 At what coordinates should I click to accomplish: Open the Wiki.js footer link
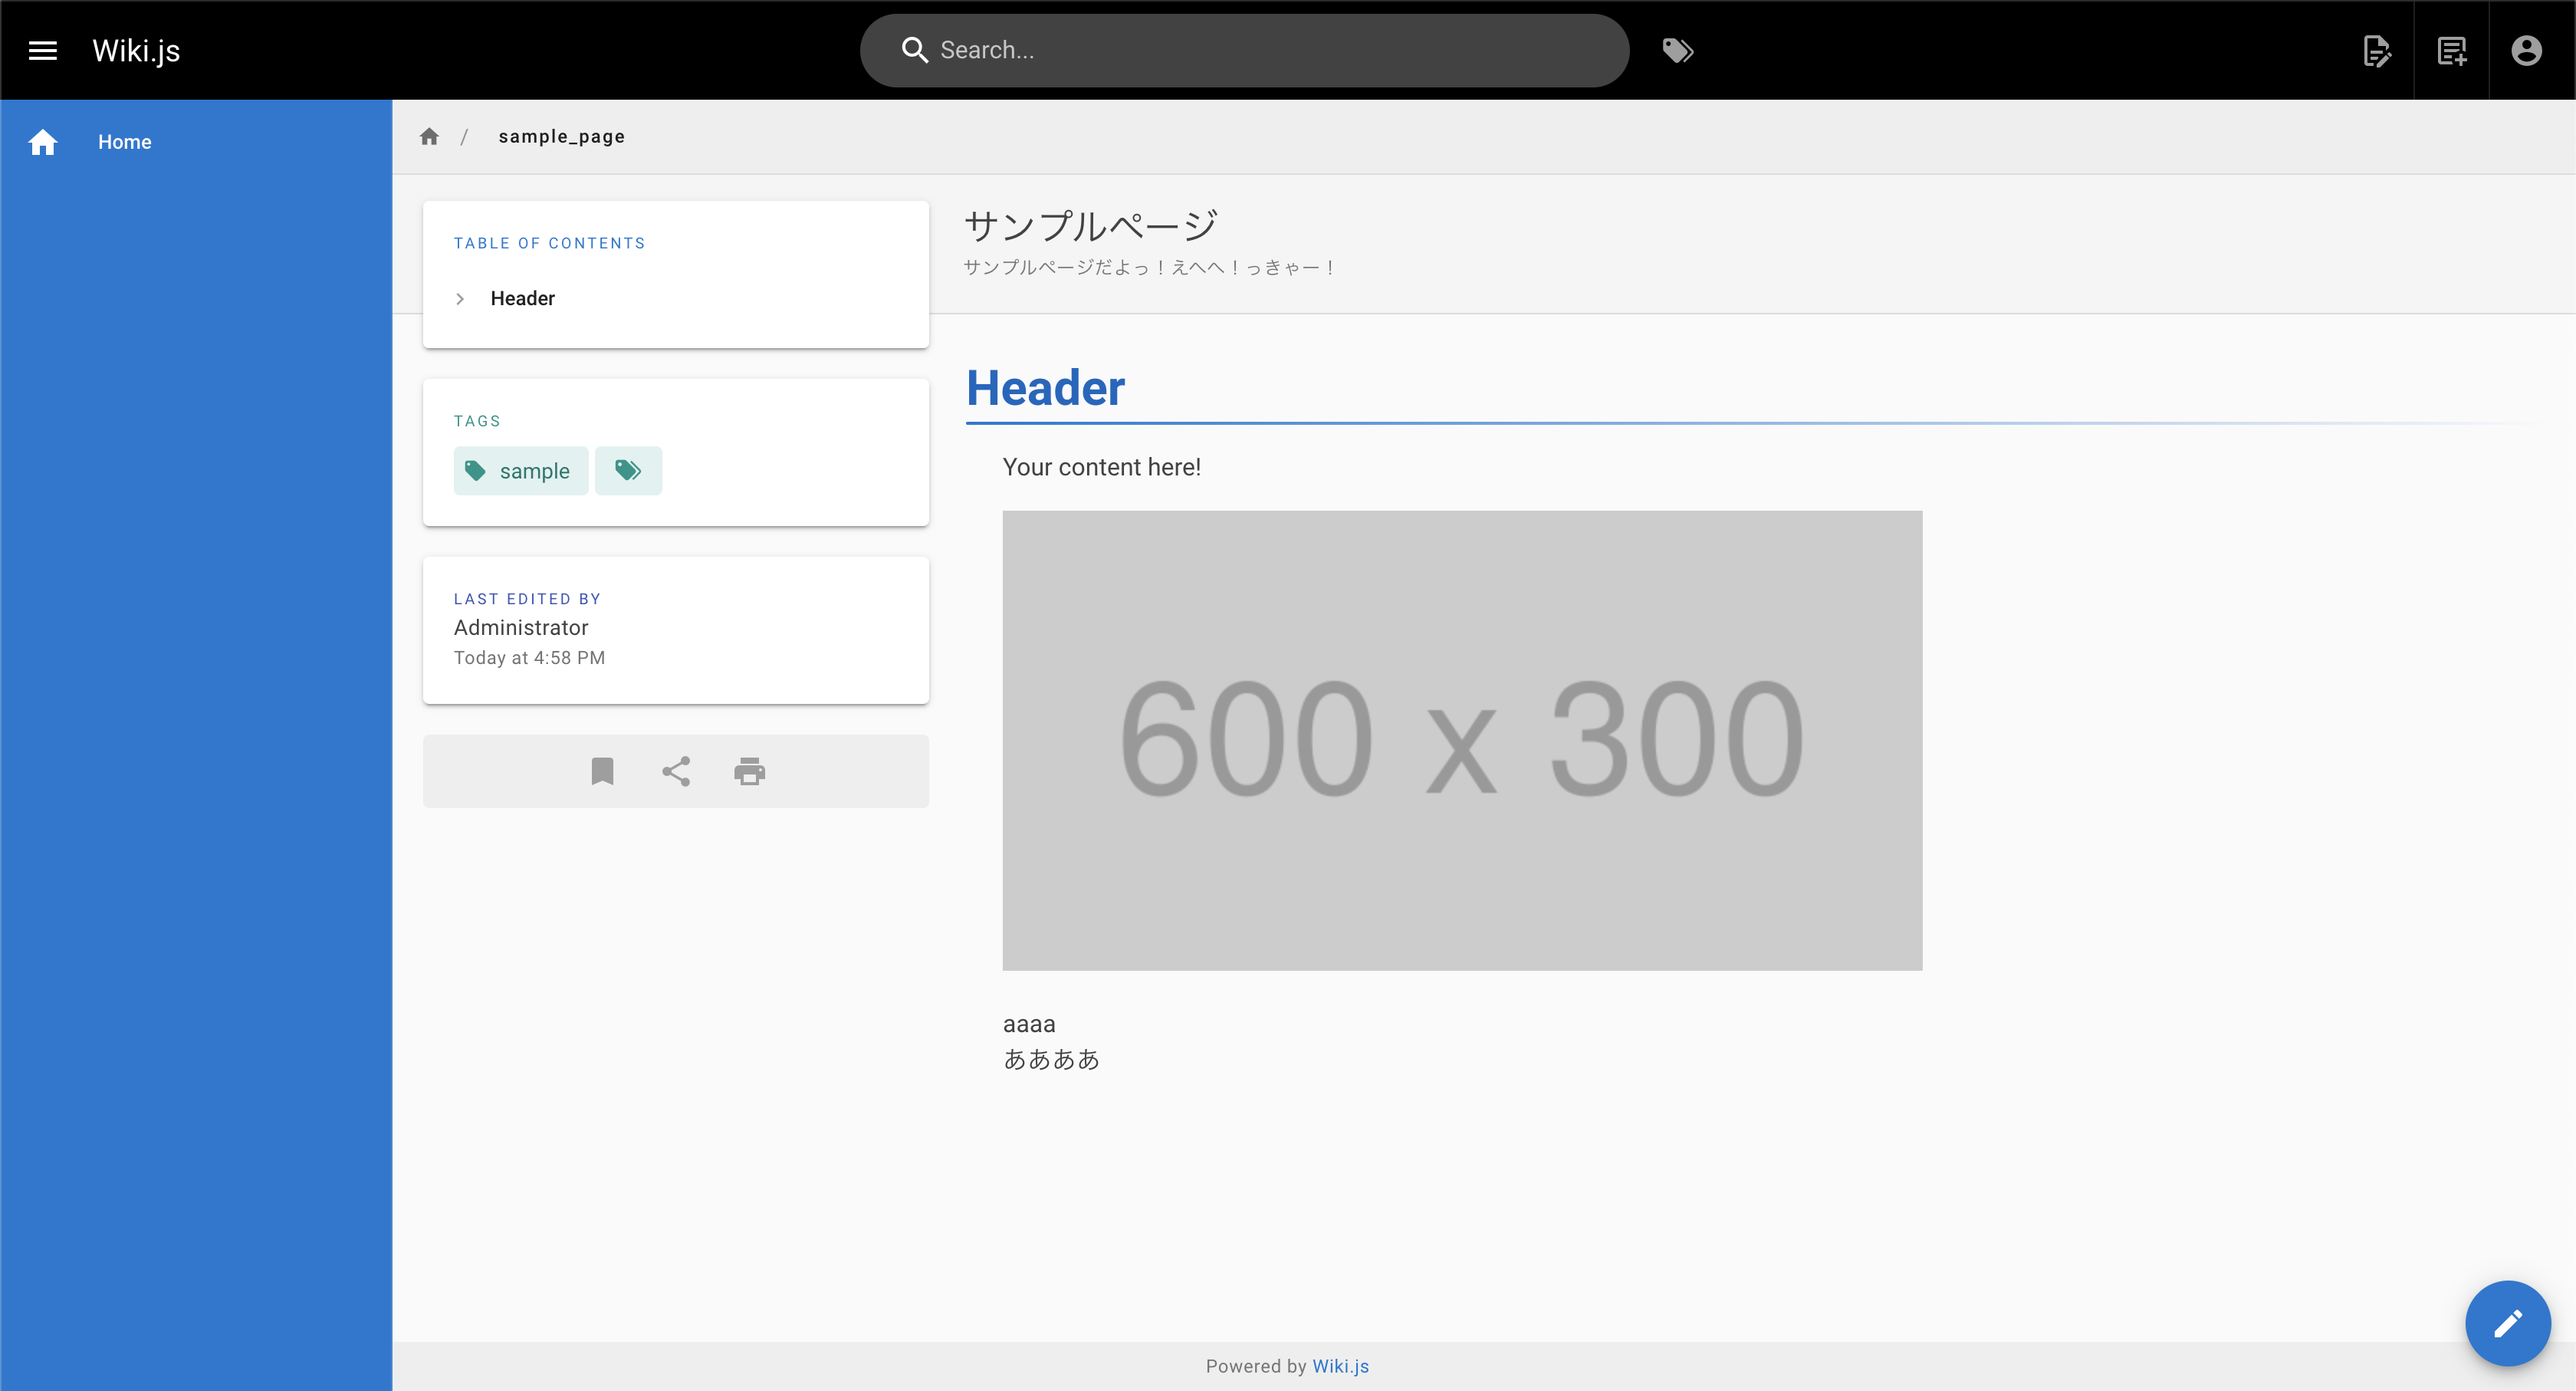click(1340, 1366)
